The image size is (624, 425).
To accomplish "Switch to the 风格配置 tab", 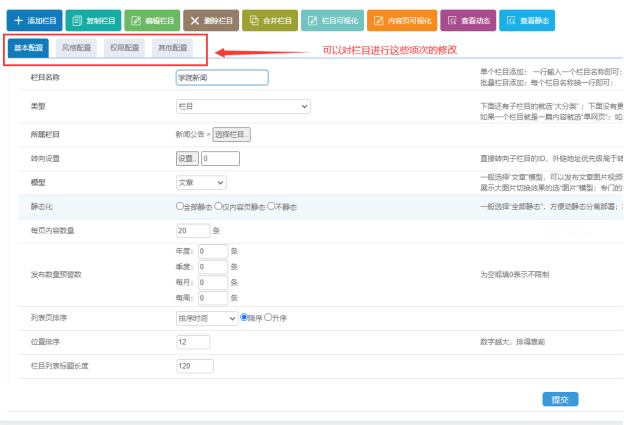I will (76, 48).
